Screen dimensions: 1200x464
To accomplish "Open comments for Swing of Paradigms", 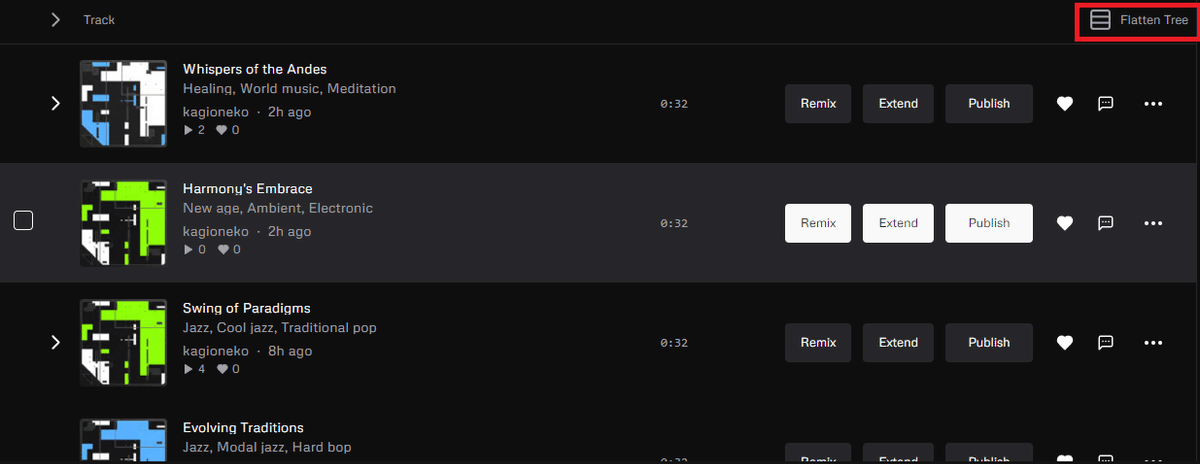I will (x=1106, y=343).
